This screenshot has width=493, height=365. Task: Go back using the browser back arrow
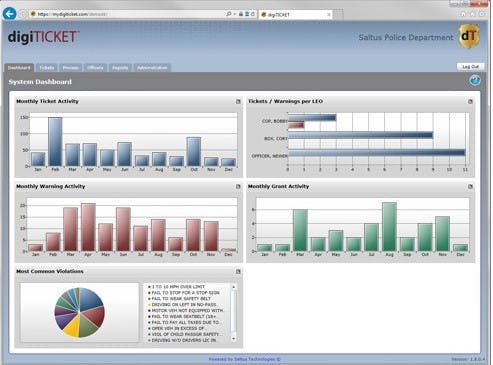tap(9, 14)
